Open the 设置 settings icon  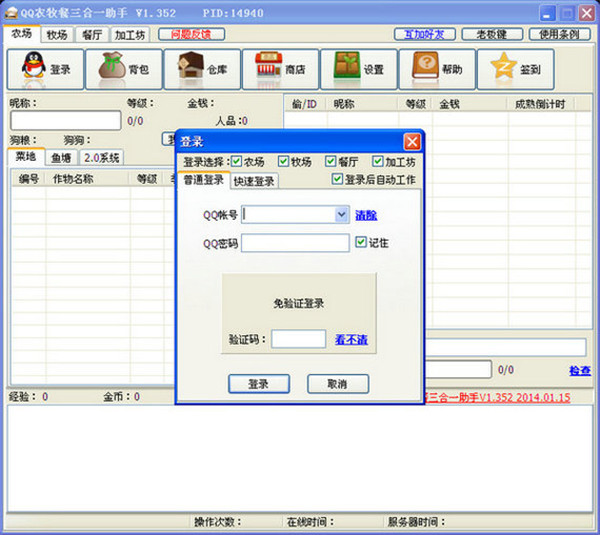(360, 70)
